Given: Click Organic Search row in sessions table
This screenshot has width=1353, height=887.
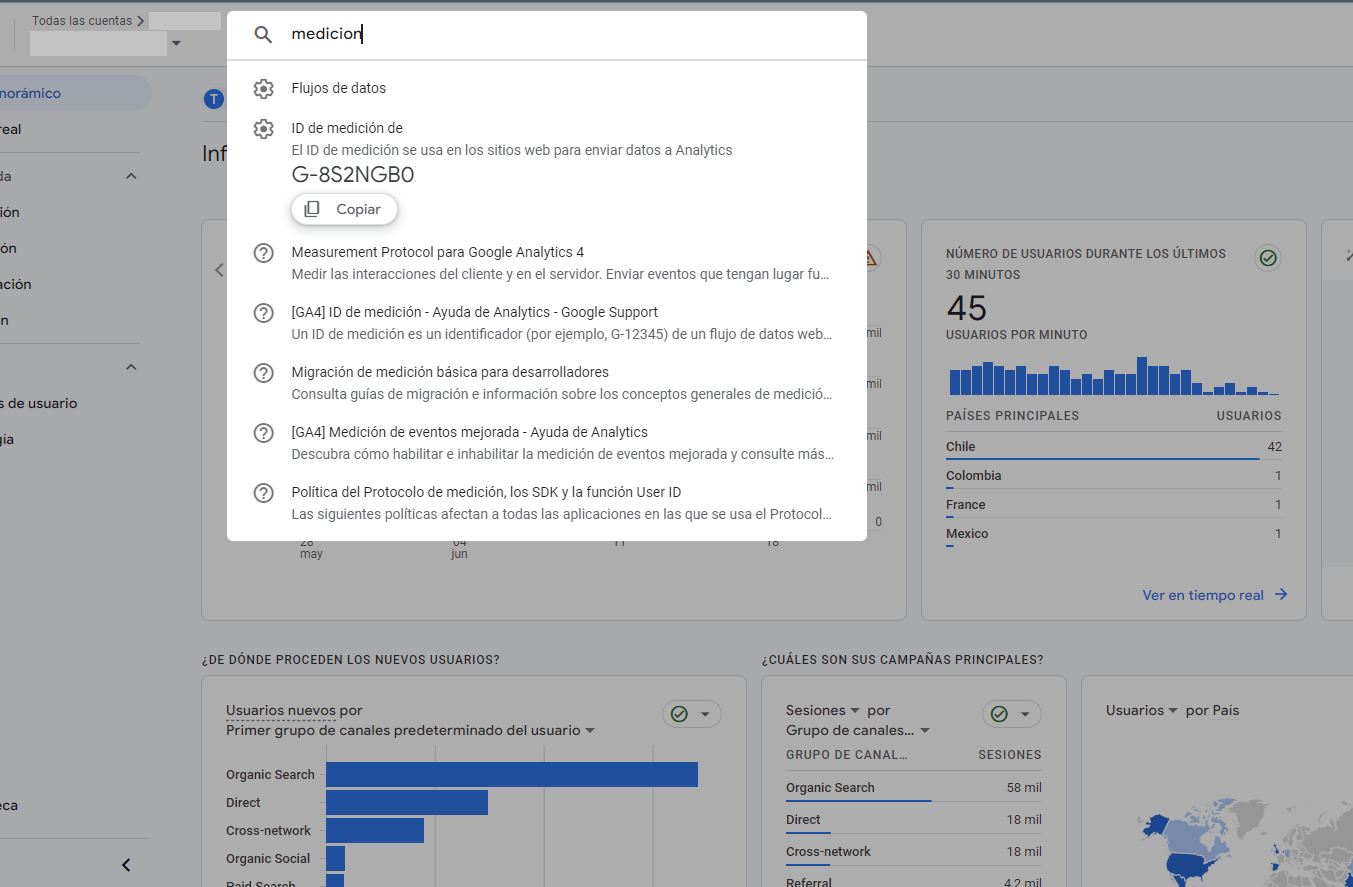Looking at the screenshot, I should [913, 788].
